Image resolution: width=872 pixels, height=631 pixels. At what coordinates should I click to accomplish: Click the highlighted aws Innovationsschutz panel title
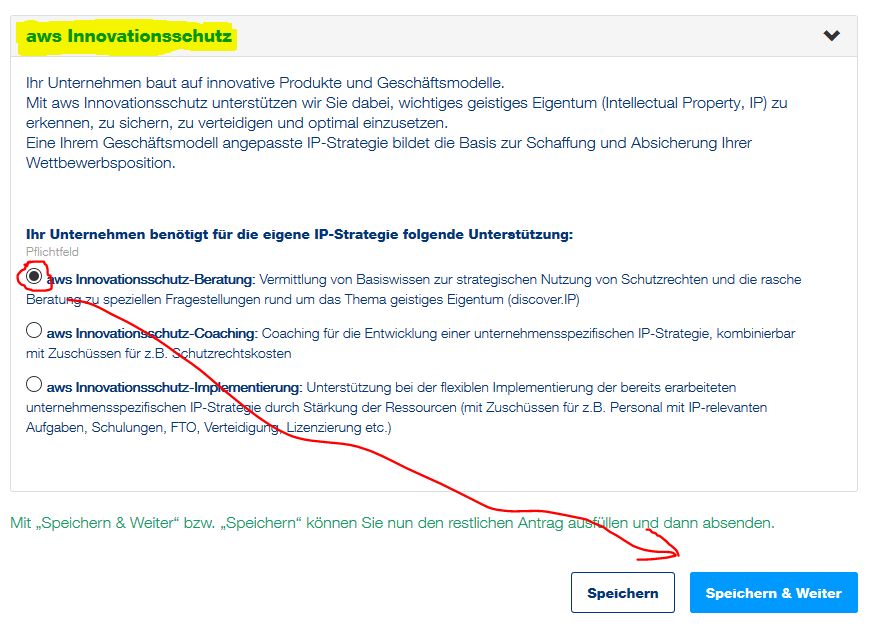128,37
